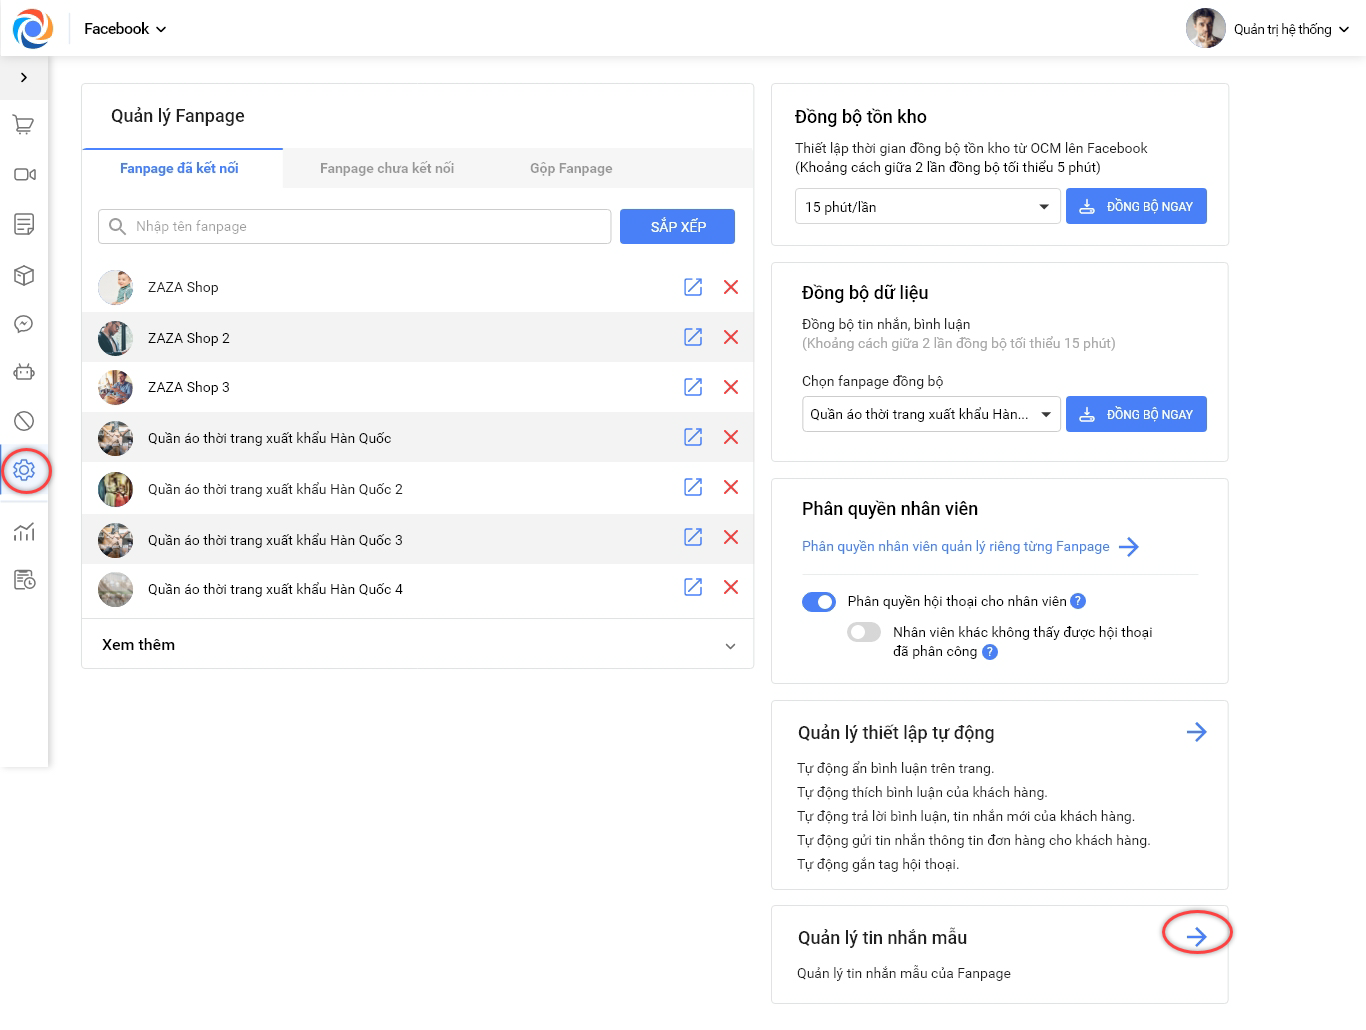Switch to Fanpage chưa kết nối tab

[x=387, y=168]
